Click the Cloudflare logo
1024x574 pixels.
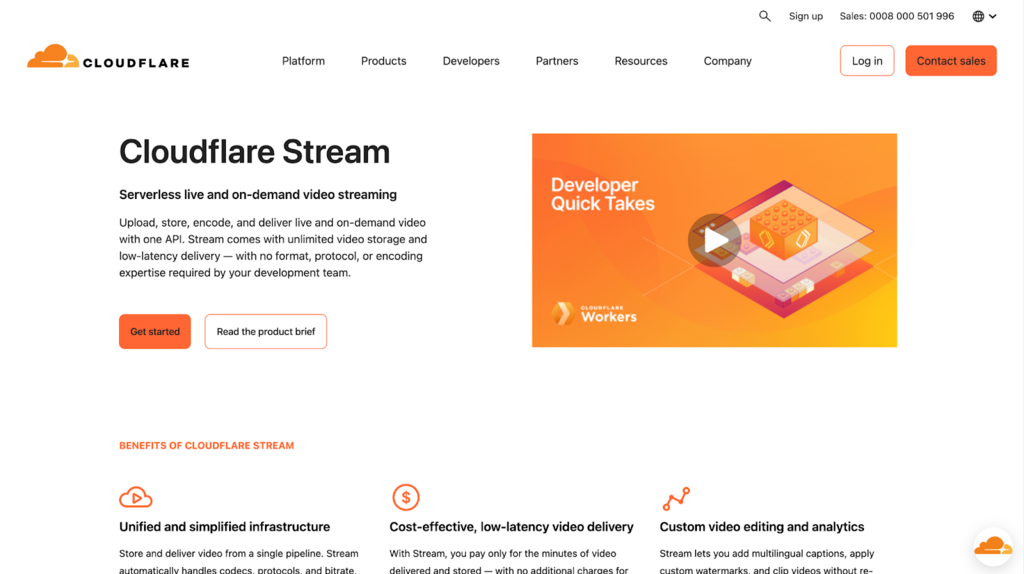tap(108, 57)
